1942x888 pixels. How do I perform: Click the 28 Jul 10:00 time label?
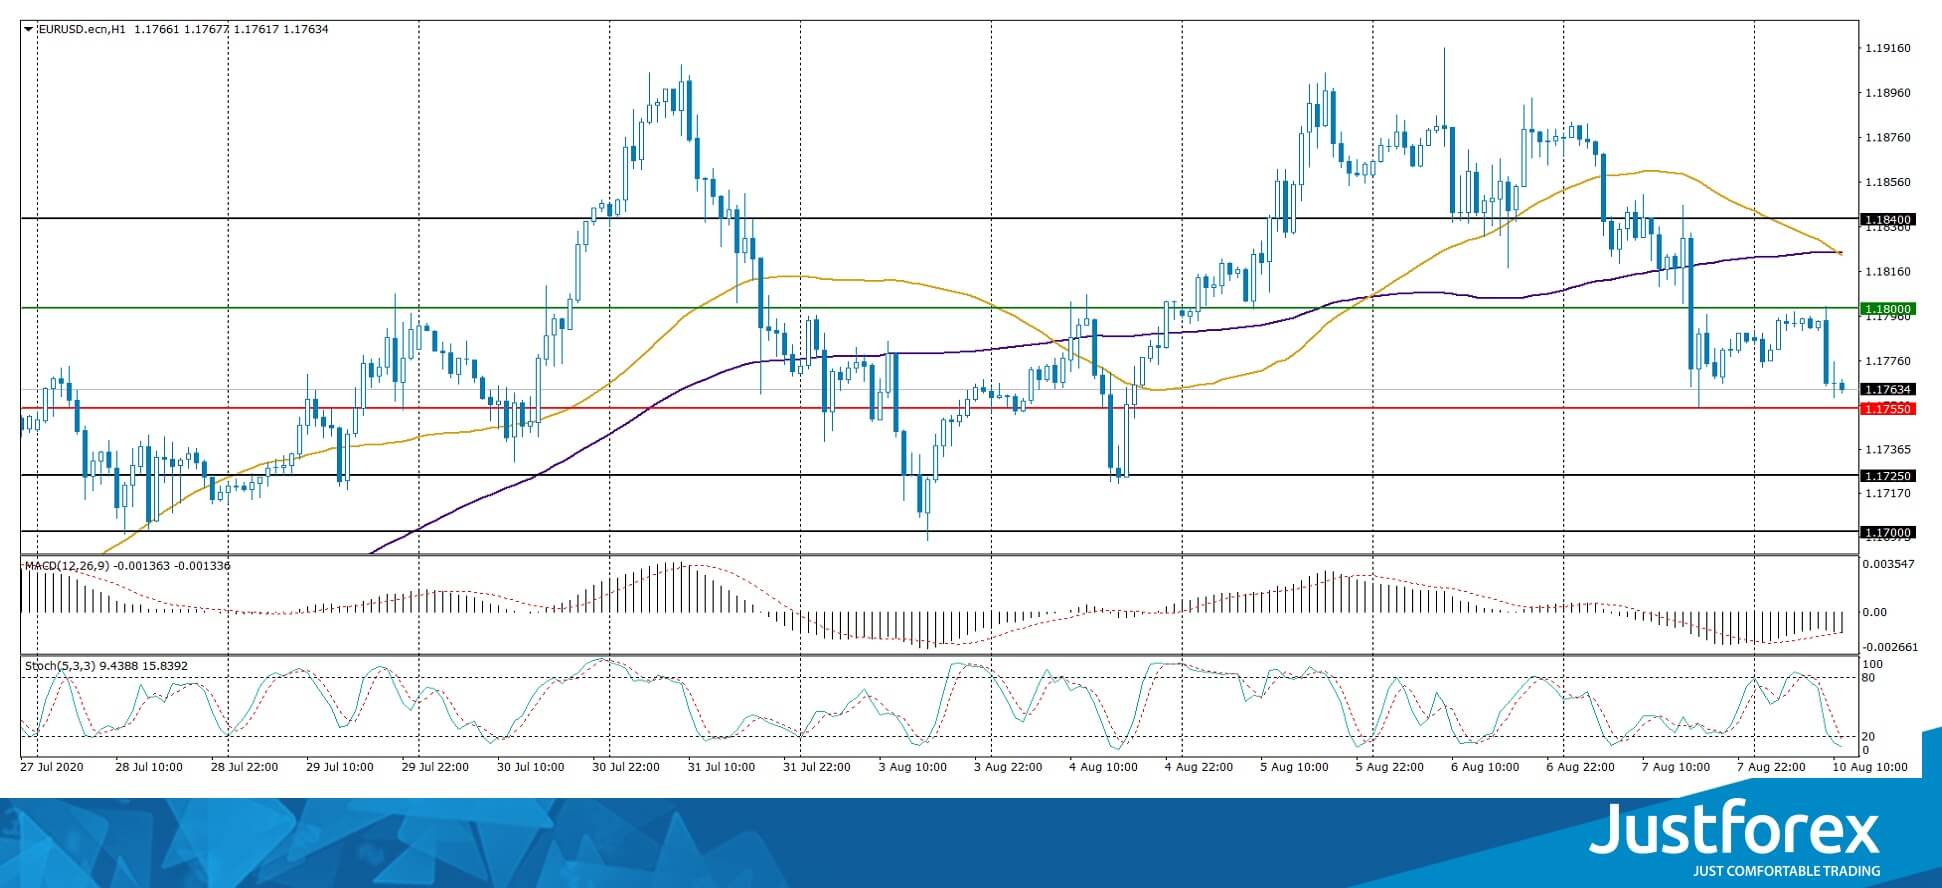click(x=149, y=768)
